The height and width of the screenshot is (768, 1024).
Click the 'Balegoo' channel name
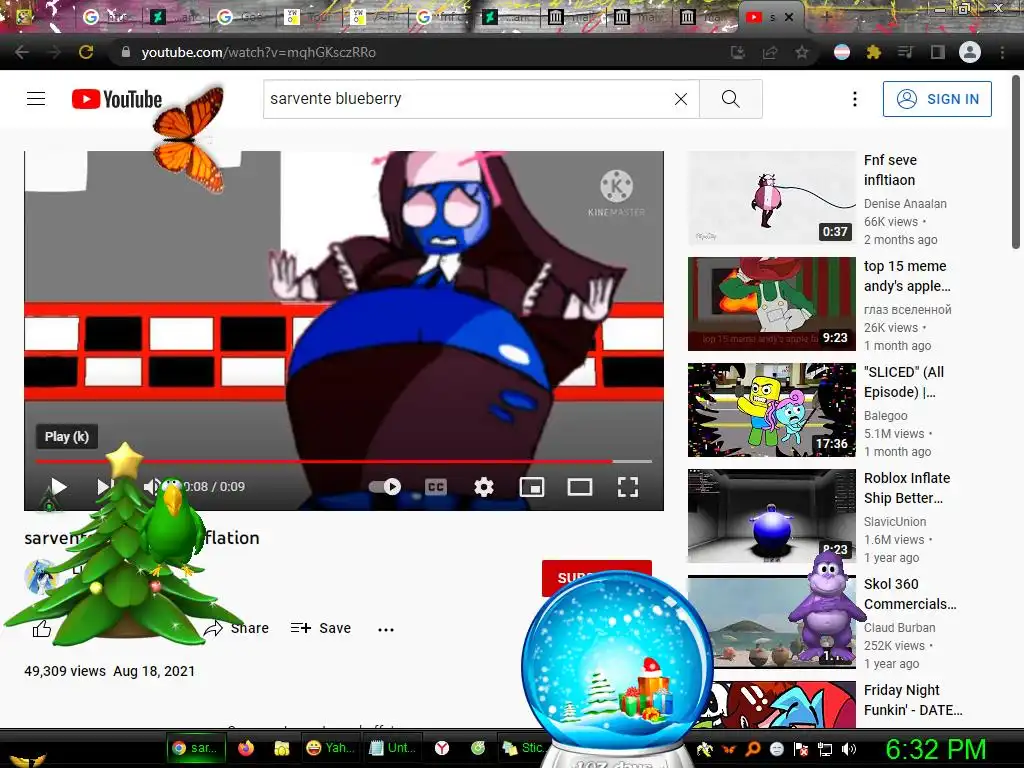click(885, 416)
